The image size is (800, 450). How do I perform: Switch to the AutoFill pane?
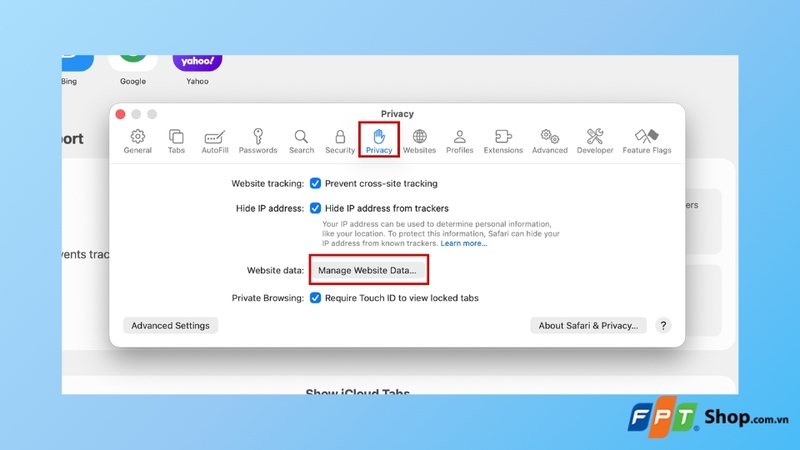[x=215, y=141]
